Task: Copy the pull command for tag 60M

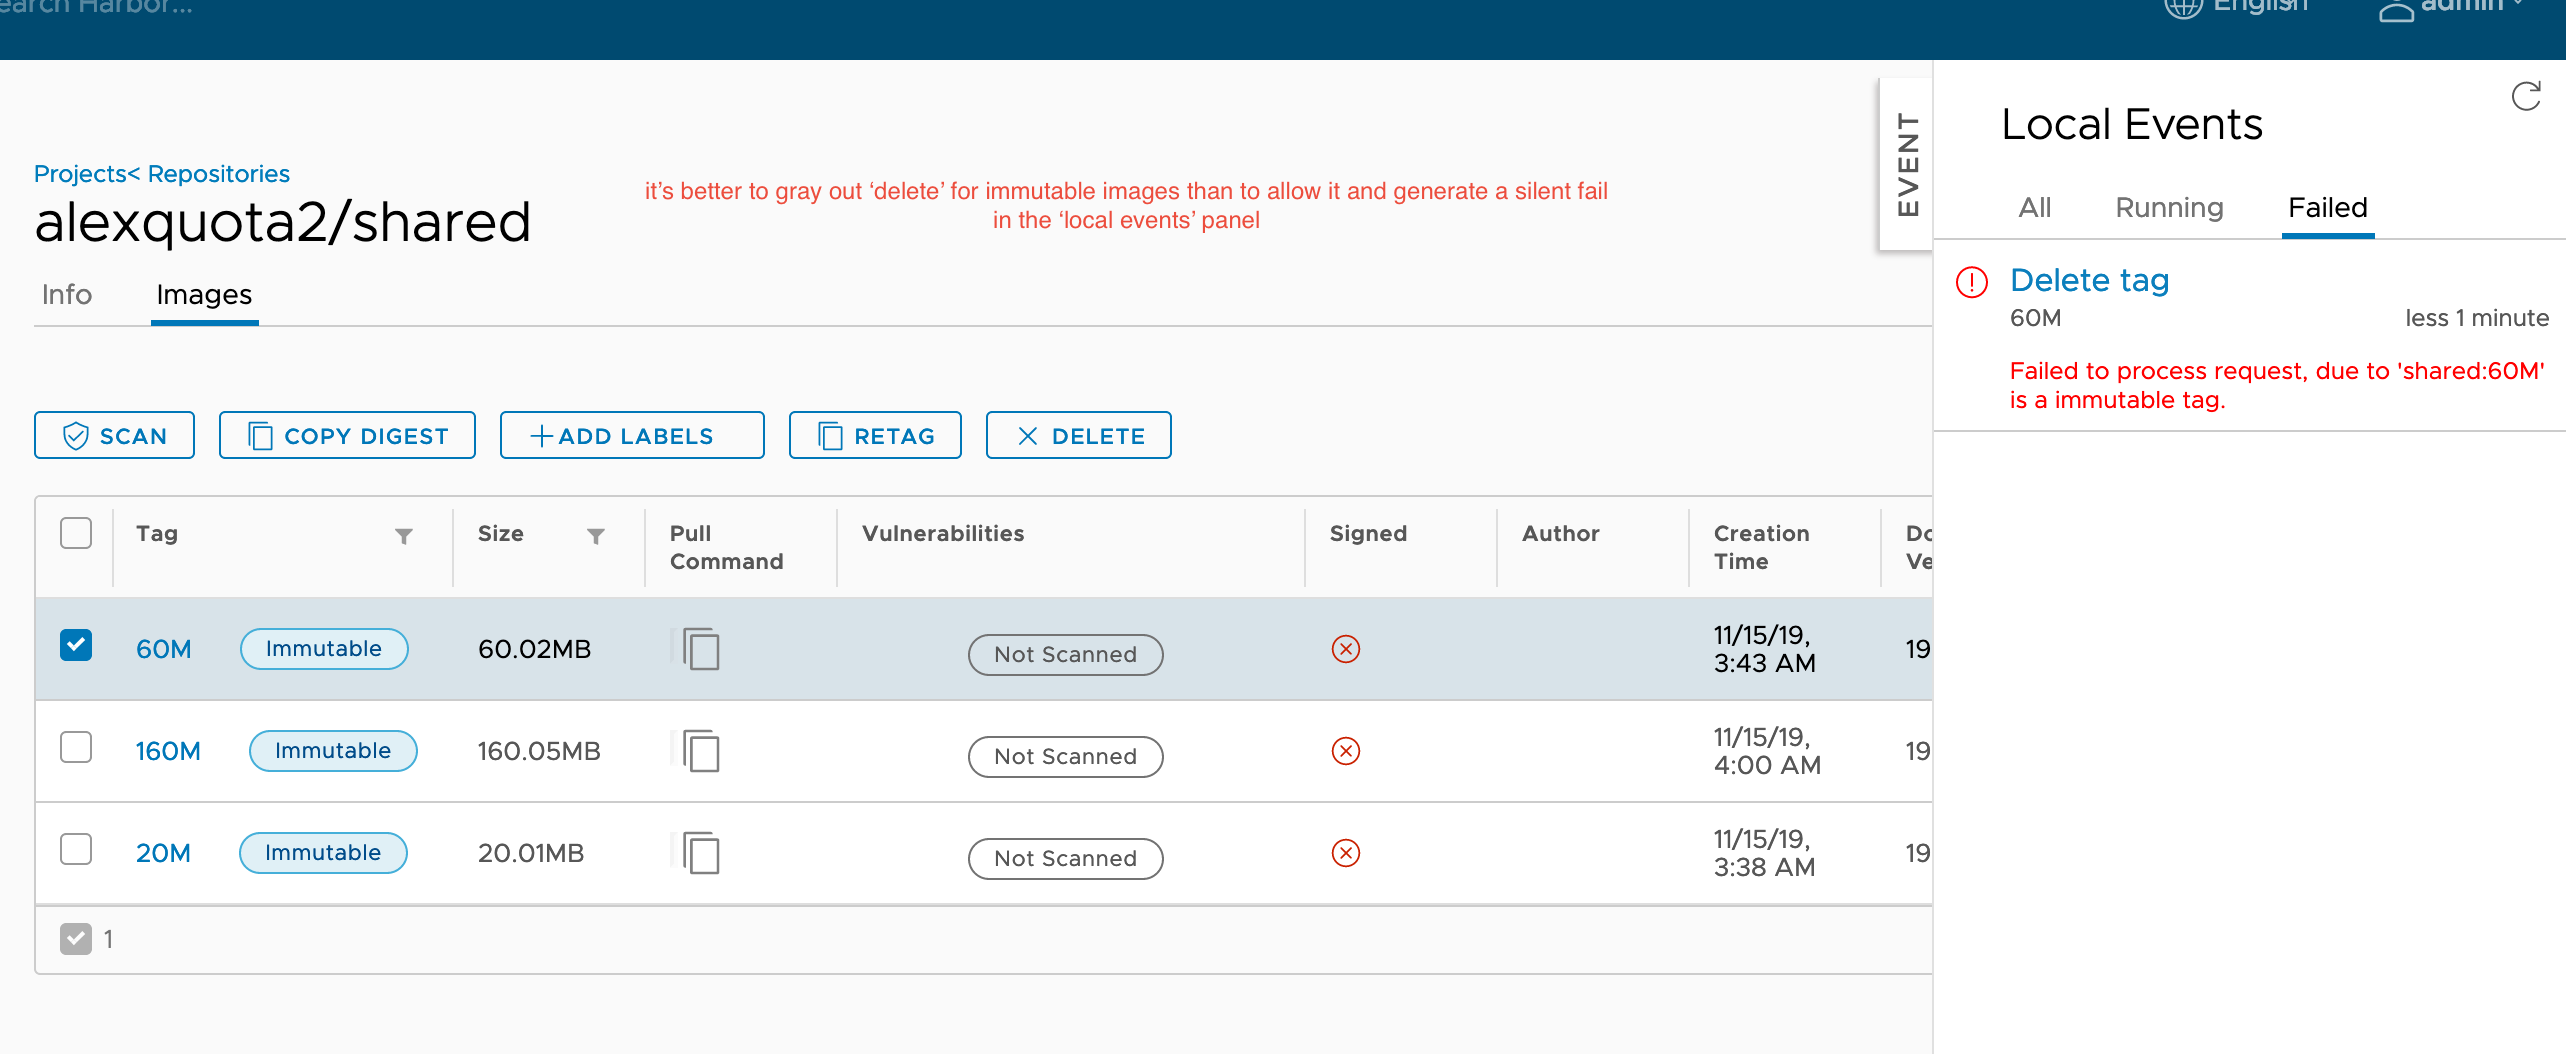Action: click(x=701, y=649)
